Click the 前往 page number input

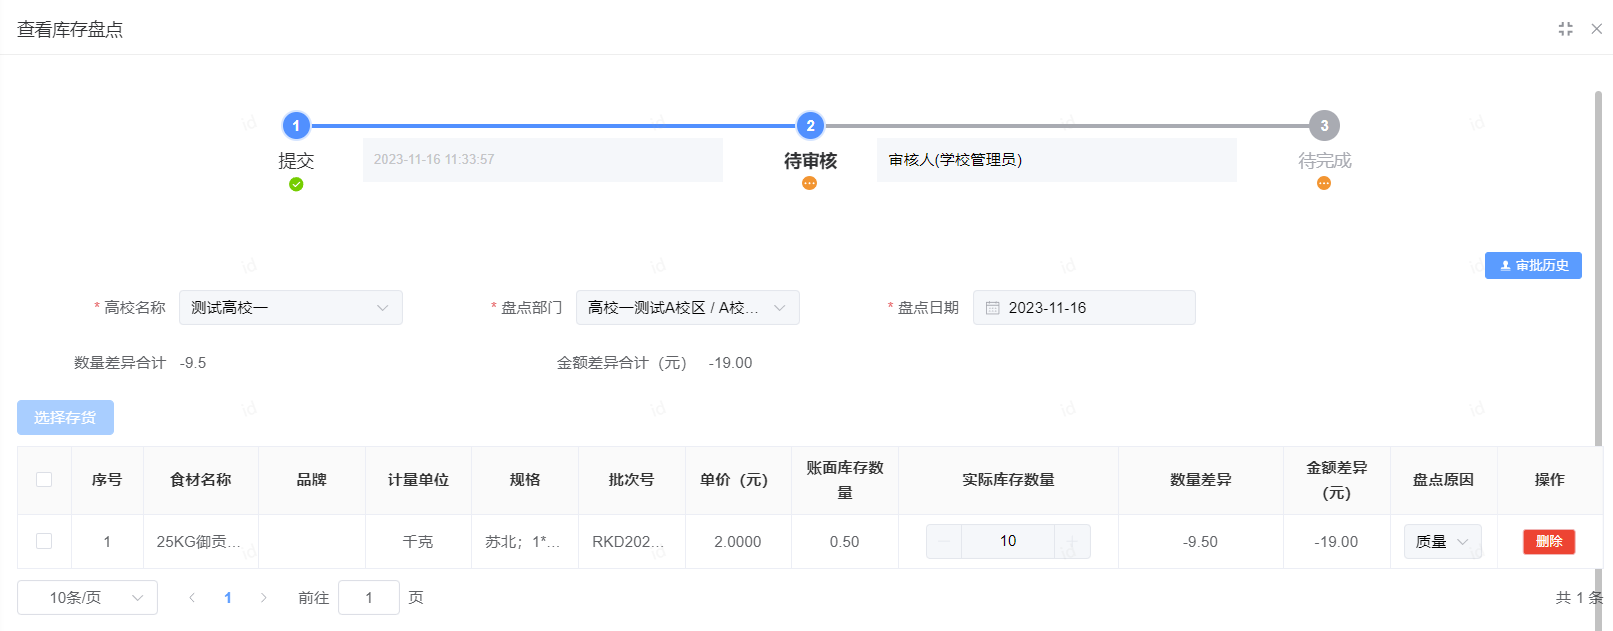[369, 597]
